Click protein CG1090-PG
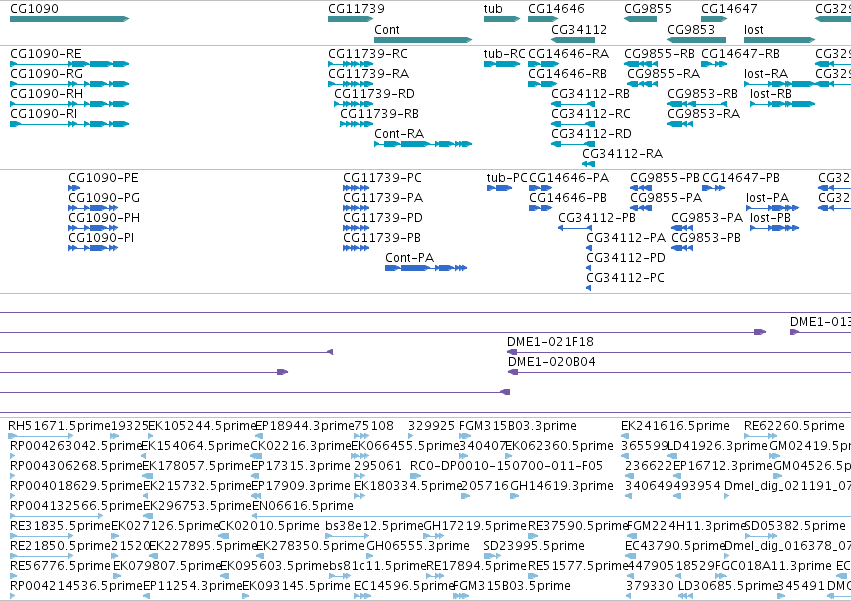851x601 pixels. 93,208
